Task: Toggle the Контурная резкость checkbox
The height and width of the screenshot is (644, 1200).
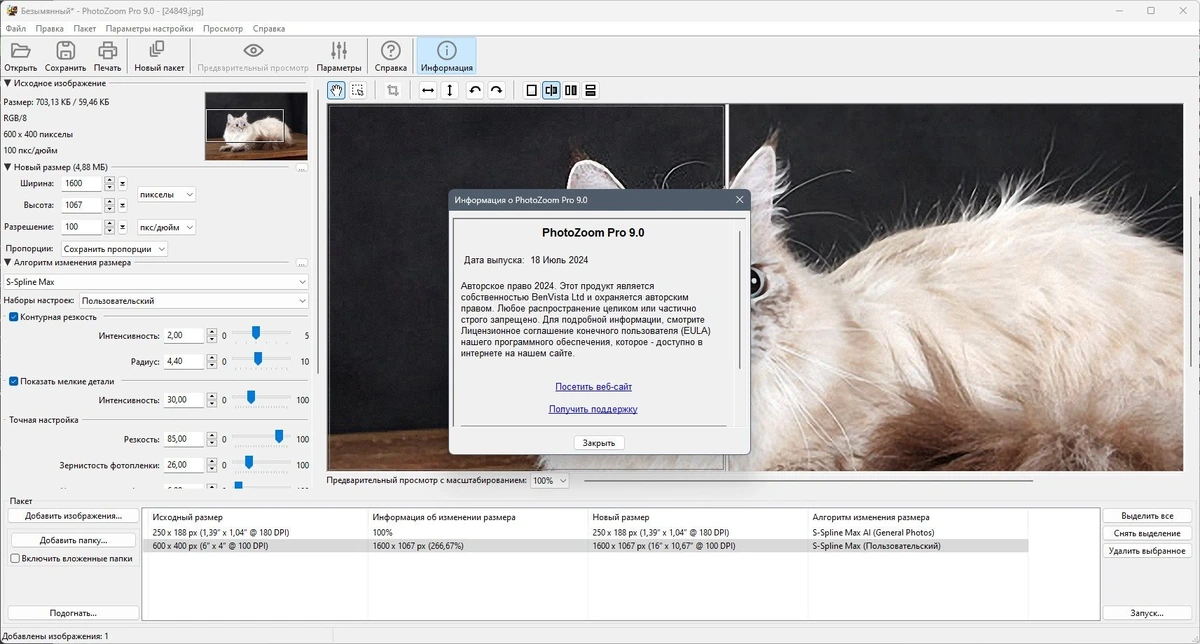Action: coord(14,316)
